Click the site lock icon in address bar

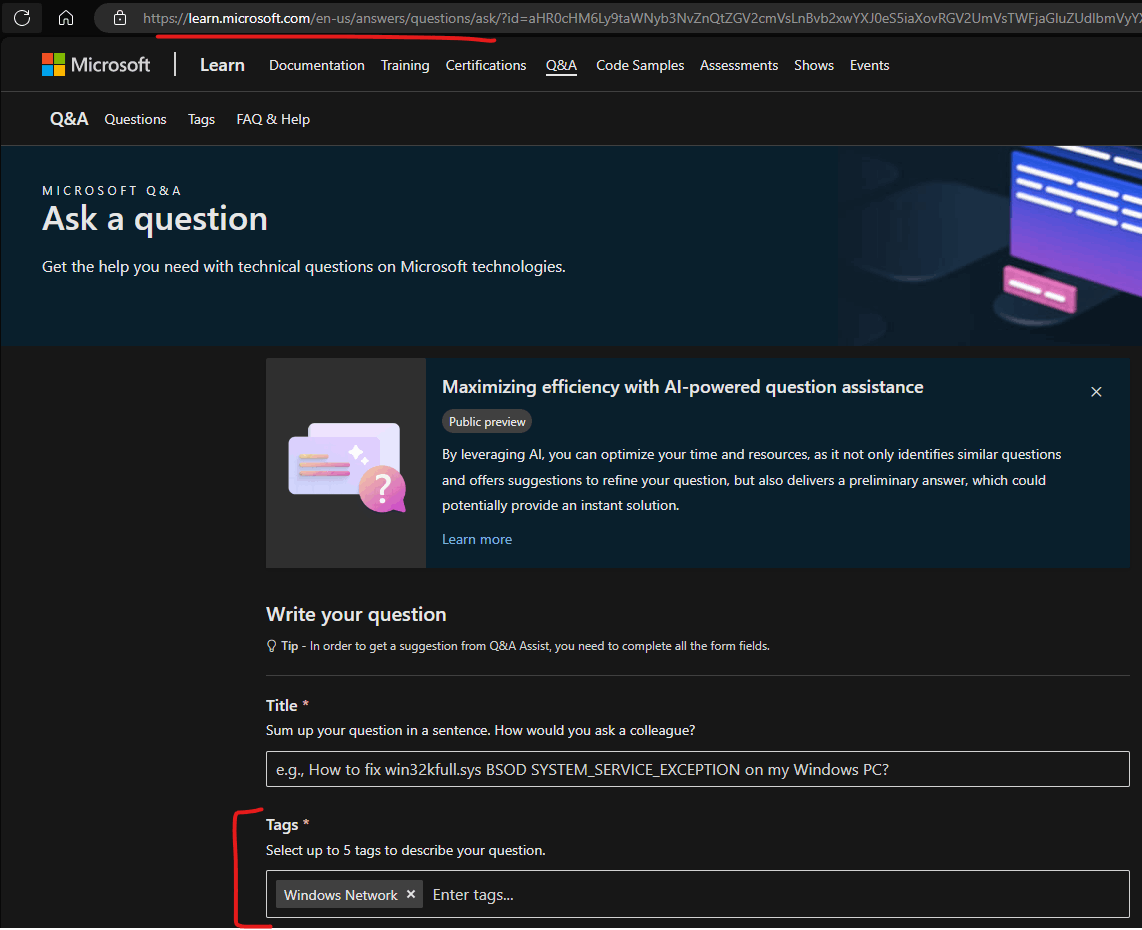(120, 17)
